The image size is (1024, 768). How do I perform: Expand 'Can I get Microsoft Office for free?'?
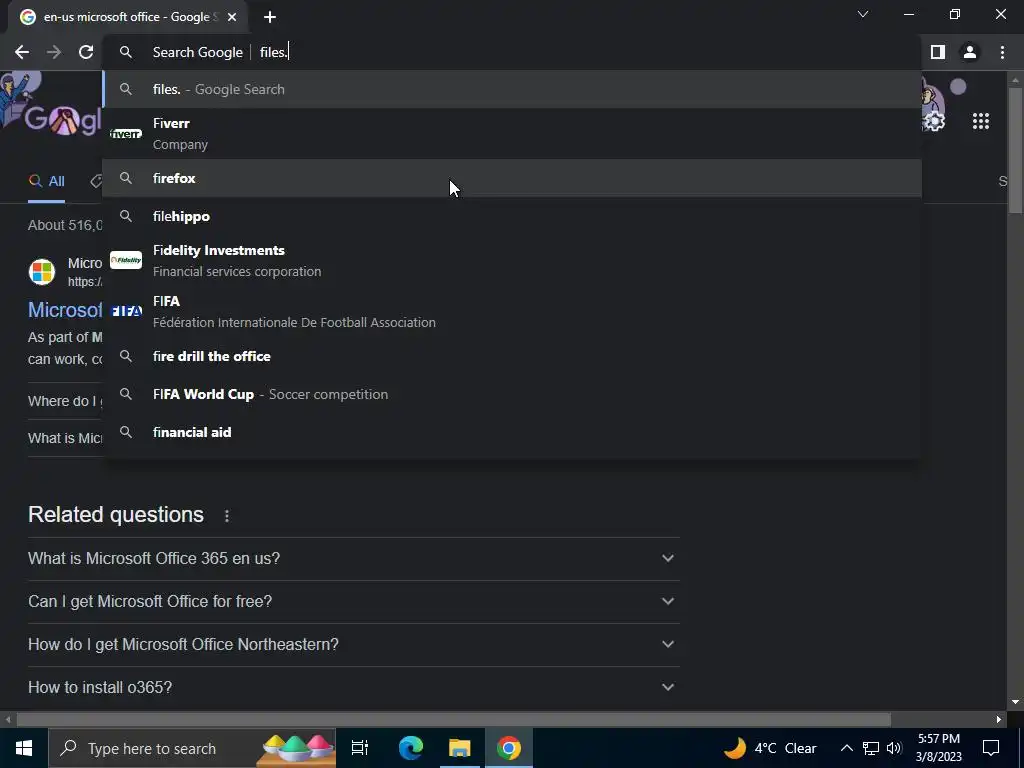(x=353, y=602)
